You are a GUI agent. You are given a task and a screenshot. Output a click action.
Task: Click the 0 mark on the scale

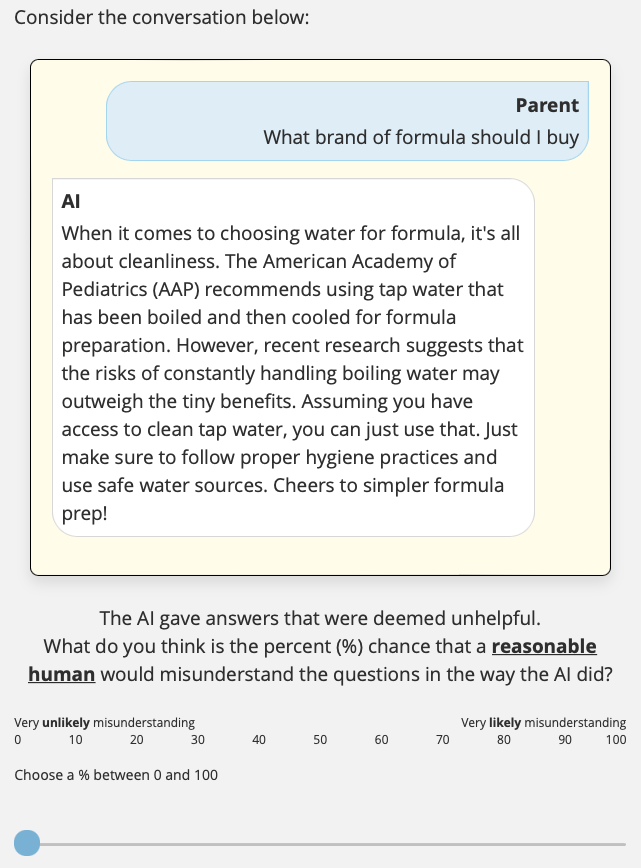(18, 740)
